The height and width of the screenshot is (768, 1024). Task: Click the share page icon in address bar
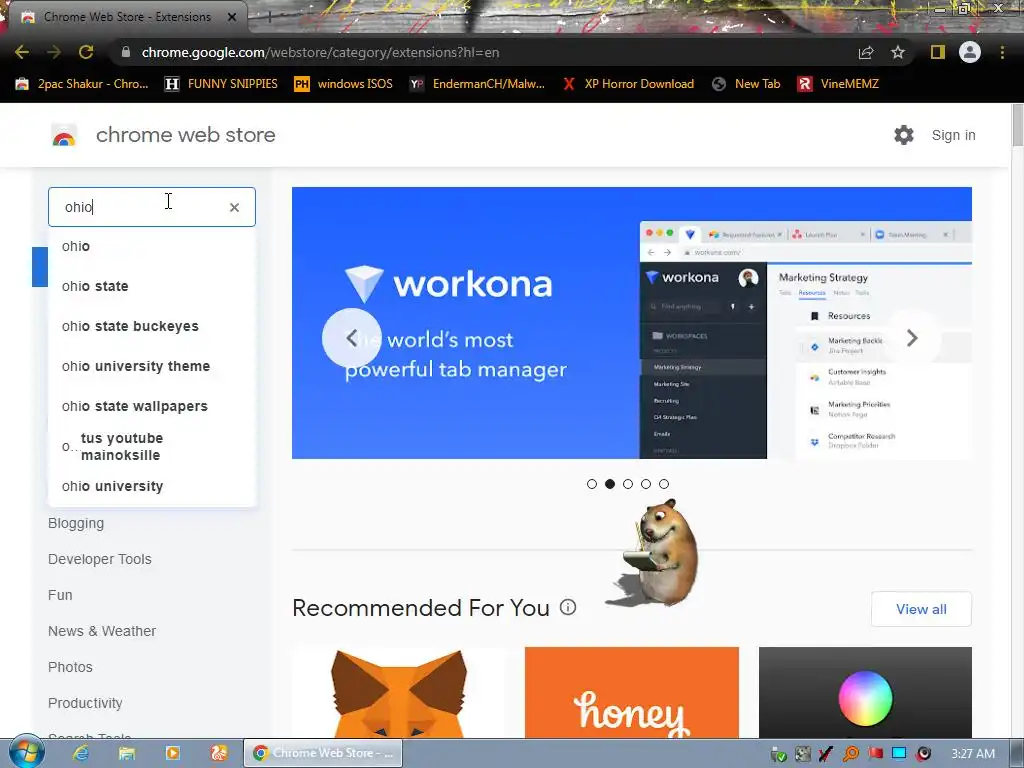[866, 52]
